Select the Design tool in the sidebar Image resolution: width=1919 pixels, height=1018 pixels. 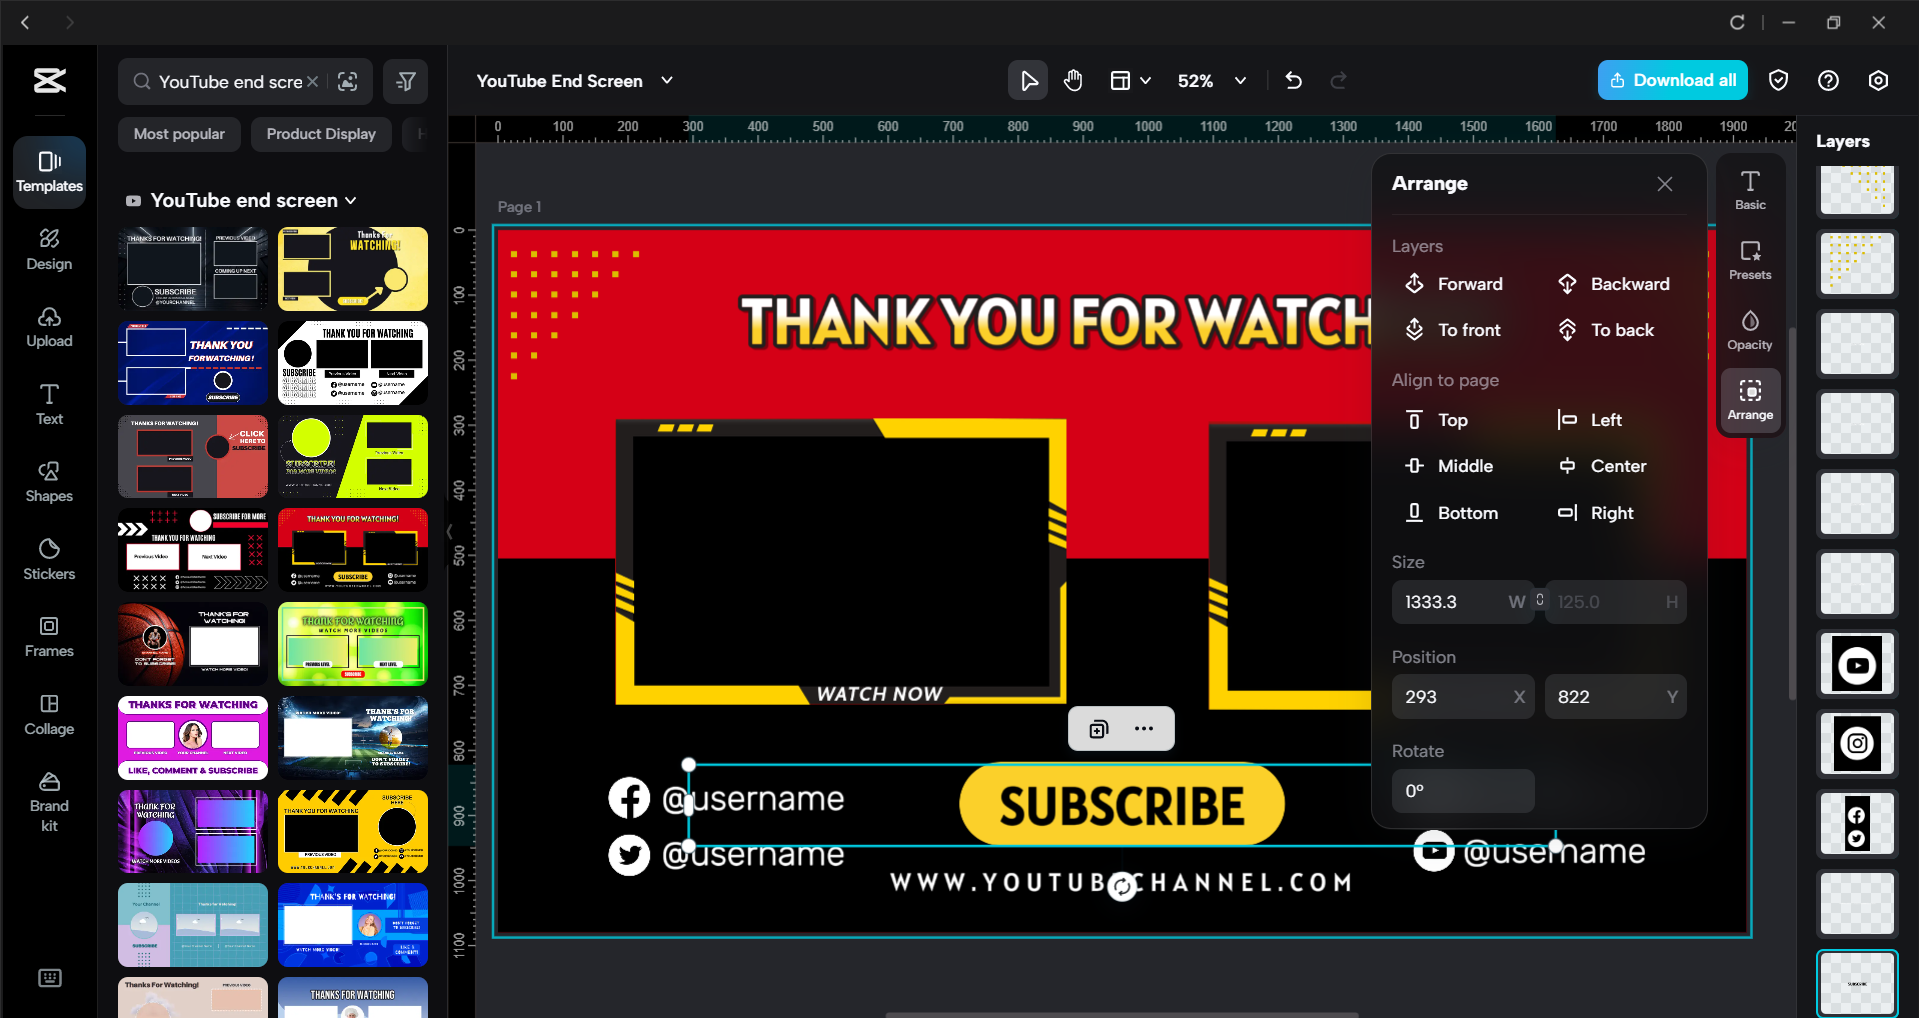pyautogui.click(x=48, y=249)
